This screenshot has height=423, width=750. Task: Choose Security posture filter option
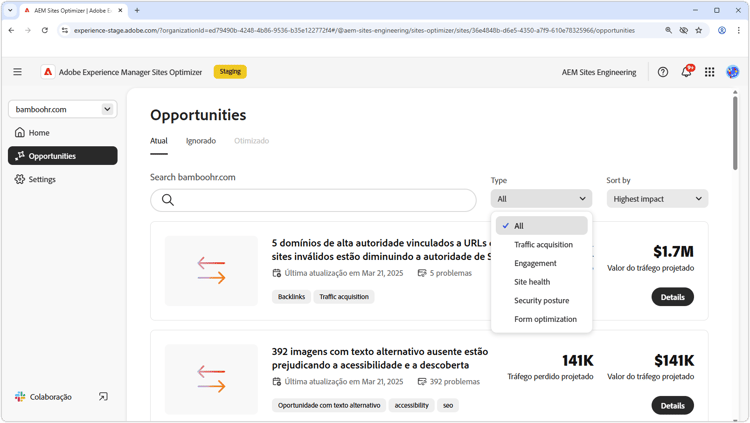point(541,301)
